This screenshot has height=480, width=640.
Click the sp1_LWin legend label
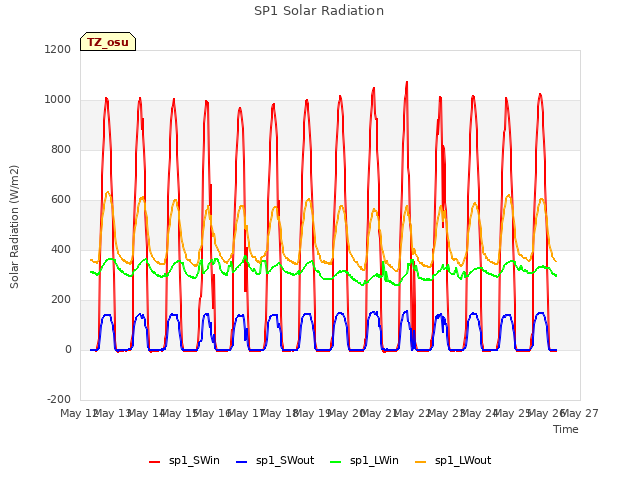[x=374, y=461]
